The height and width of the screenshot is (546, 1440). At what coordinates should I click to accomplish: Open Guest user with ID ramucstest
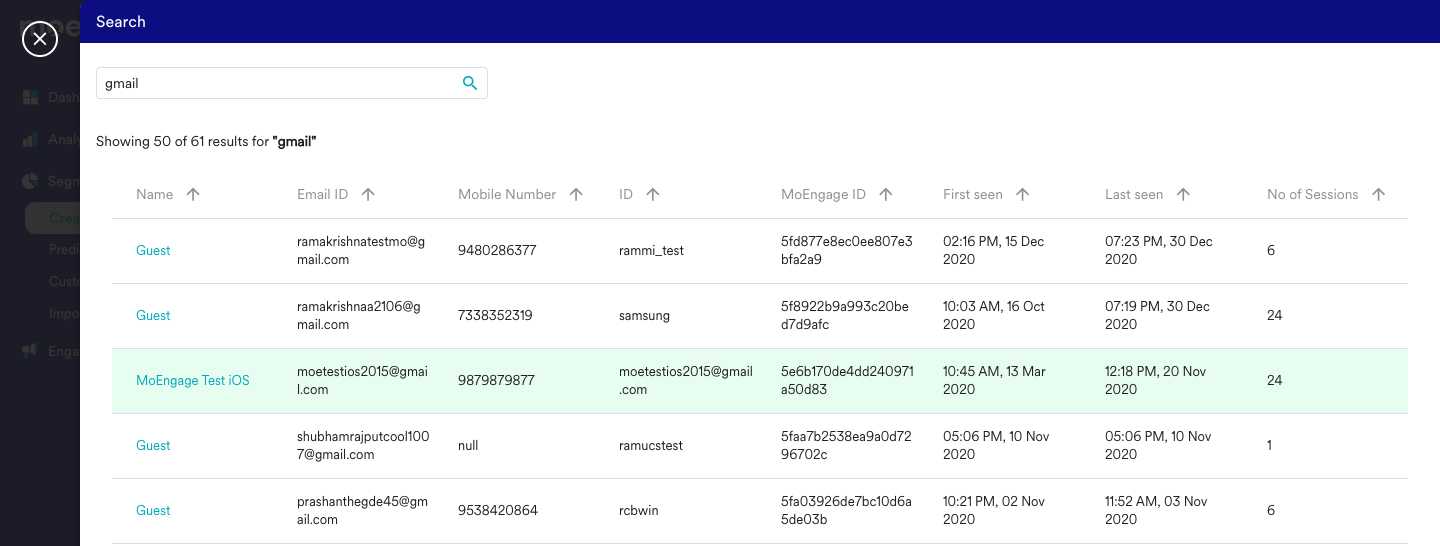[153, 446]
